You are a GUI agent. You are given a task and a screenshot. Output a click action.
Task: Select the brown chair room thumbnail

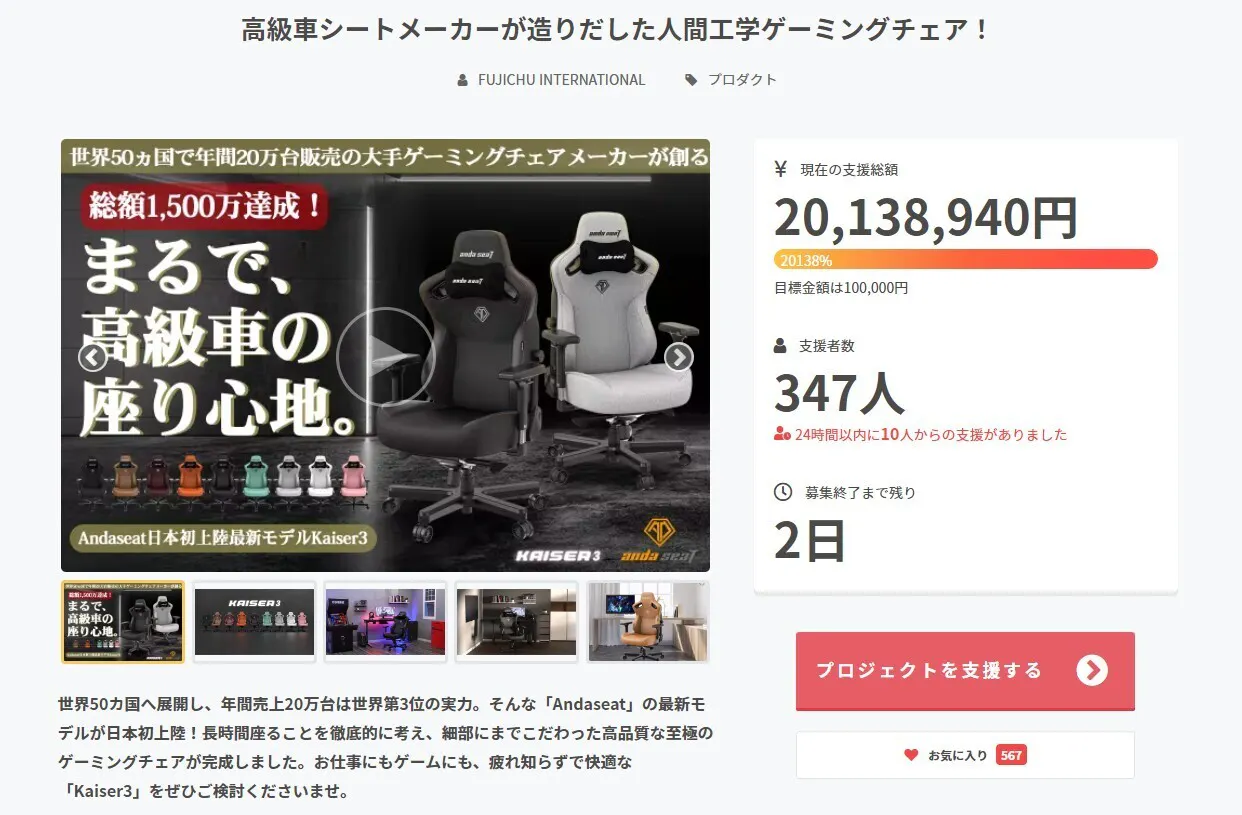[648, 622]
